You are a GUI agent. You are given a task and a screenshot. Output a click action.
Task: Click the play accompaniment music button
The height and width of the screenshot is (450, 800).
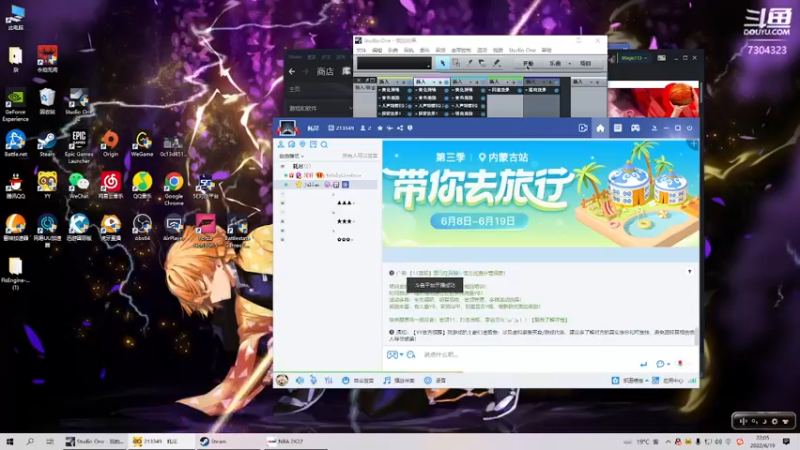pyautogui.click(x=399, y=380)
